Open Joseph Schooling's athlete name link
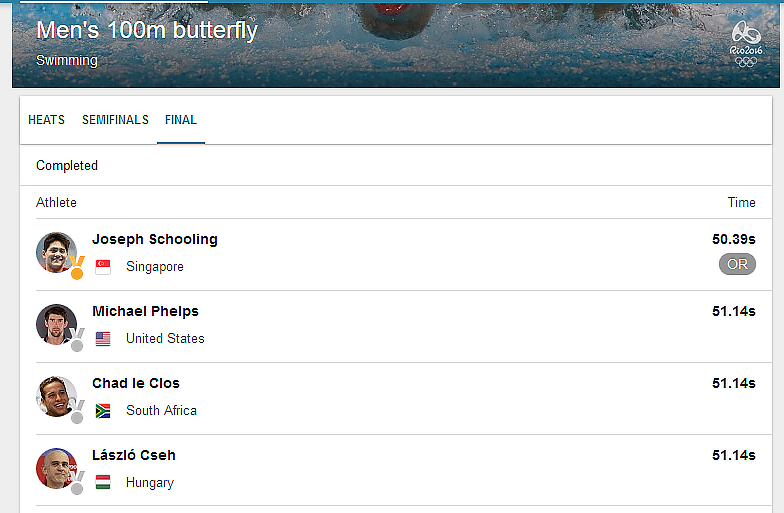The image size is (784, 513). click(x=155, y=239)
